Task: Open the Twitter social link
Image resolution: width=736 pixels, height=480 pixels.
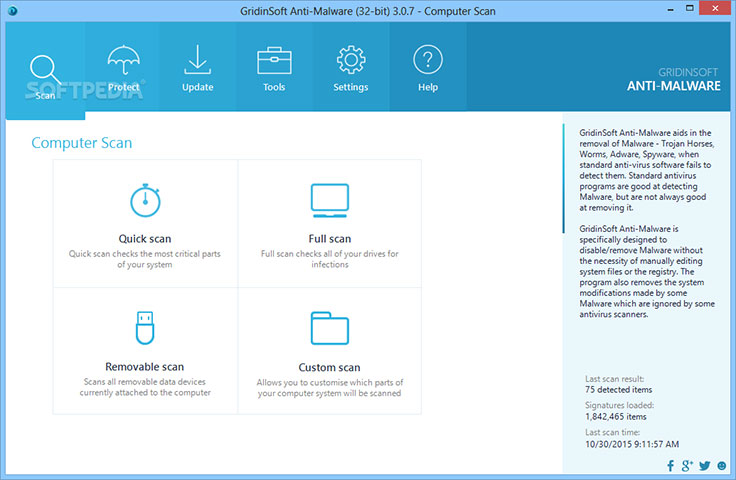Action: pos(705,465)
